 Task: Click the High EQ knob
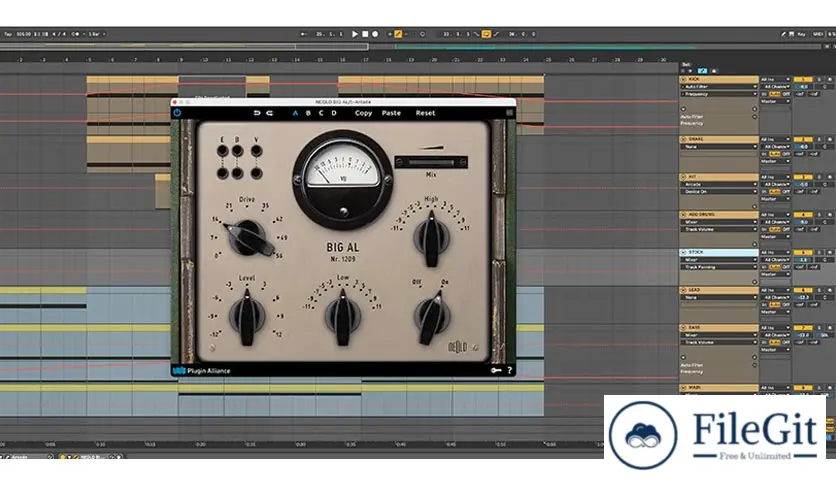431,238
